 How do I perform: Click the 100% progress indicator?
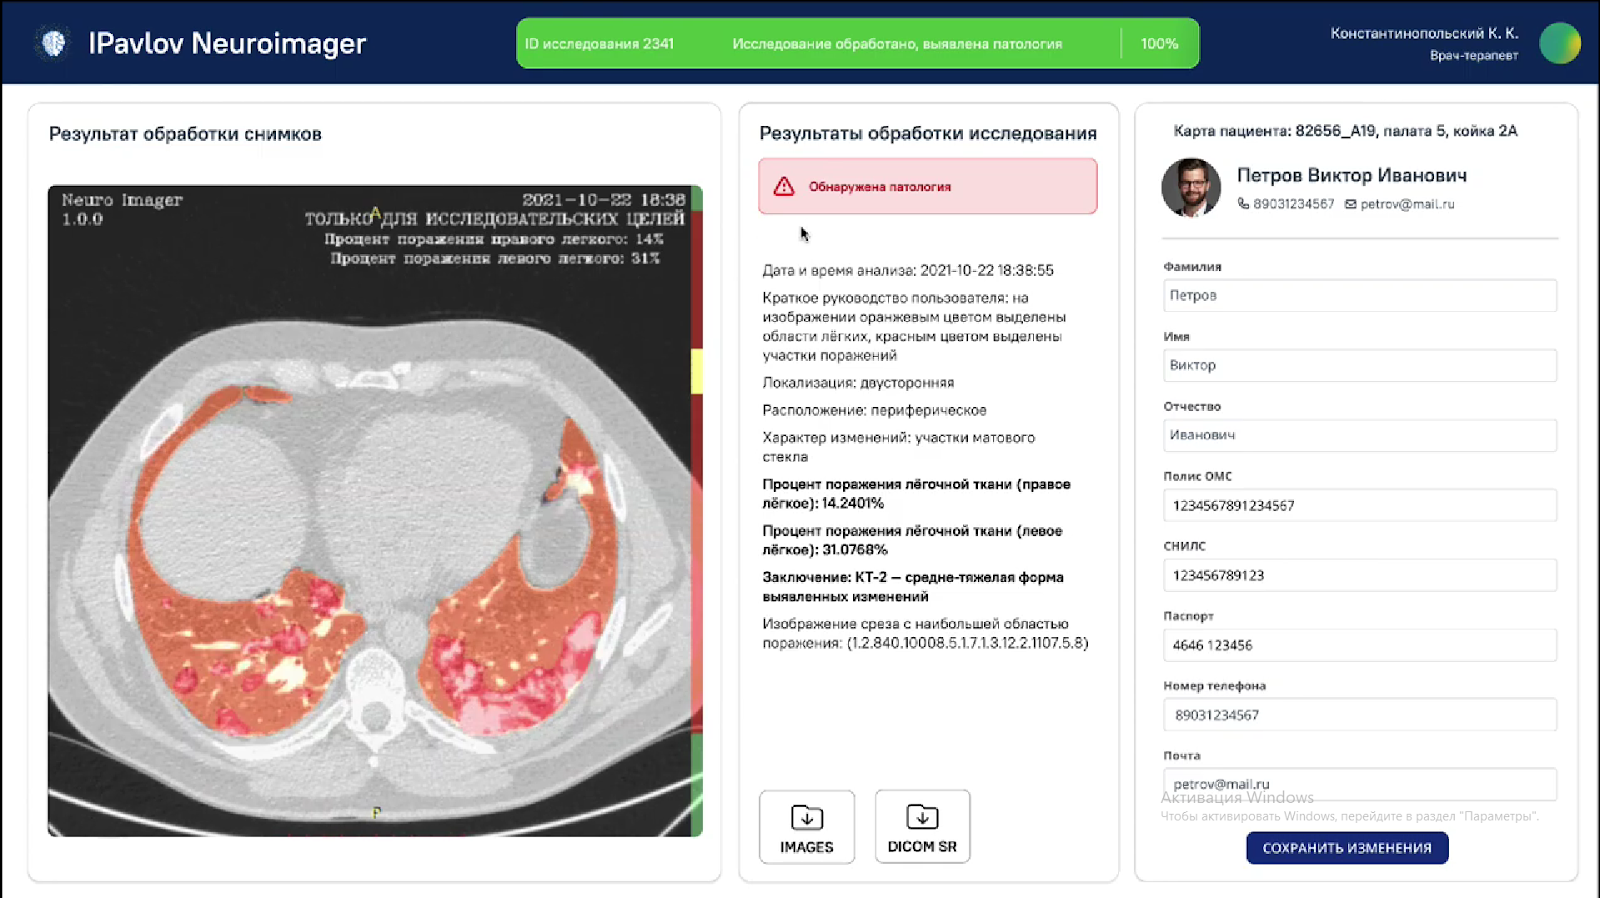coord(1159,44)
